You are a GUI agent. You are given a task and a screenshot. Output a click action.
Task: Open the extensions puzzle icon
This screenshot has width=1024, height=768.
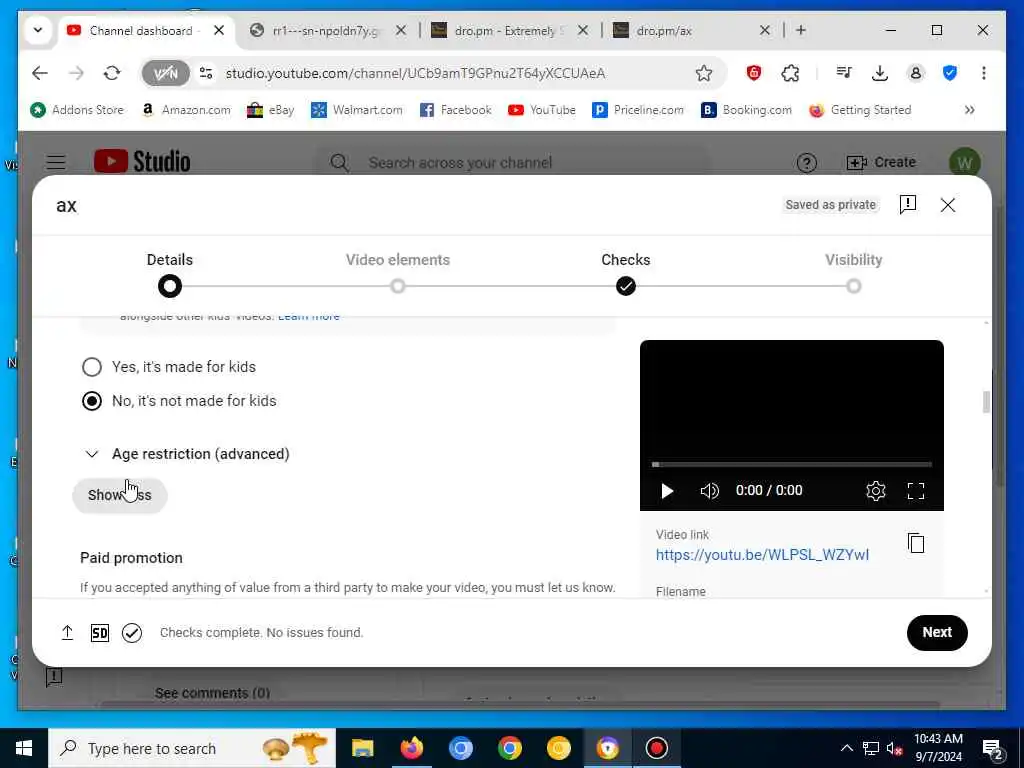790,73
